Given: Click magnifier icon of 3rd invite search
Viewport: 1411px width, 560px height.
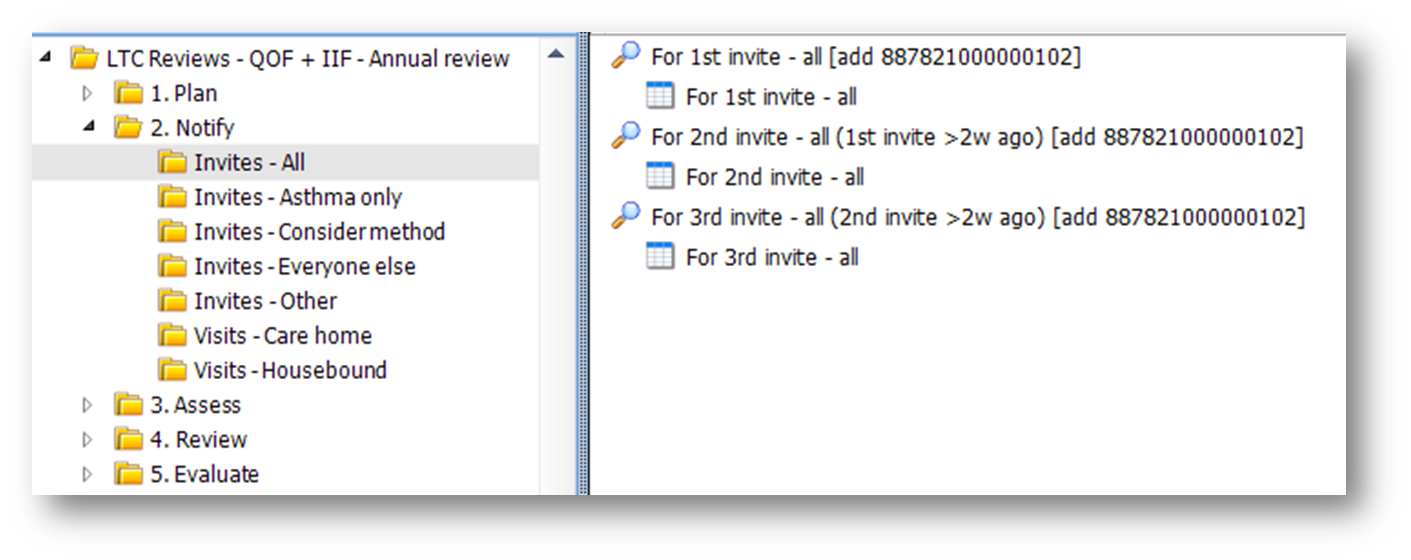Looking at the screenshot, I should click(626, 215).
